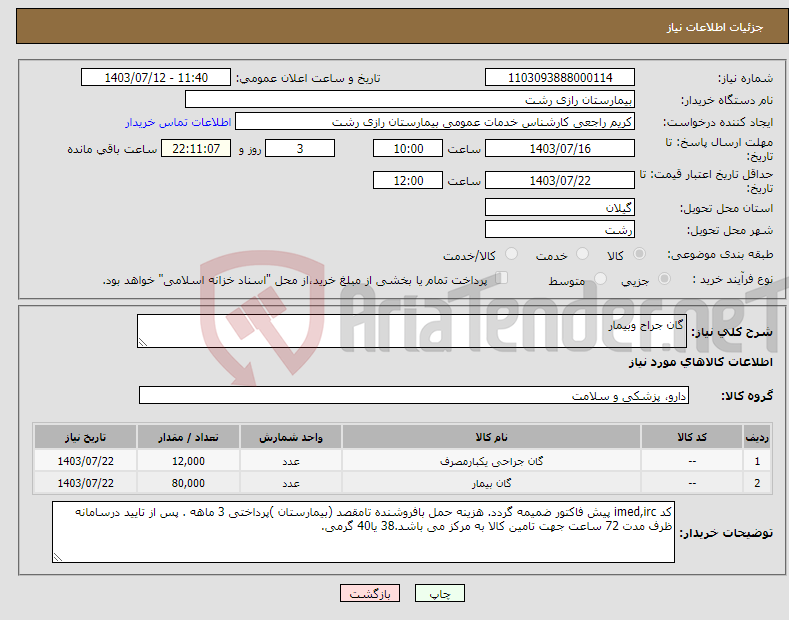Click need date of گان بیمار row
Image resolution: width=789 pixels, height=620 pixels.
click(x=85, y=483)
